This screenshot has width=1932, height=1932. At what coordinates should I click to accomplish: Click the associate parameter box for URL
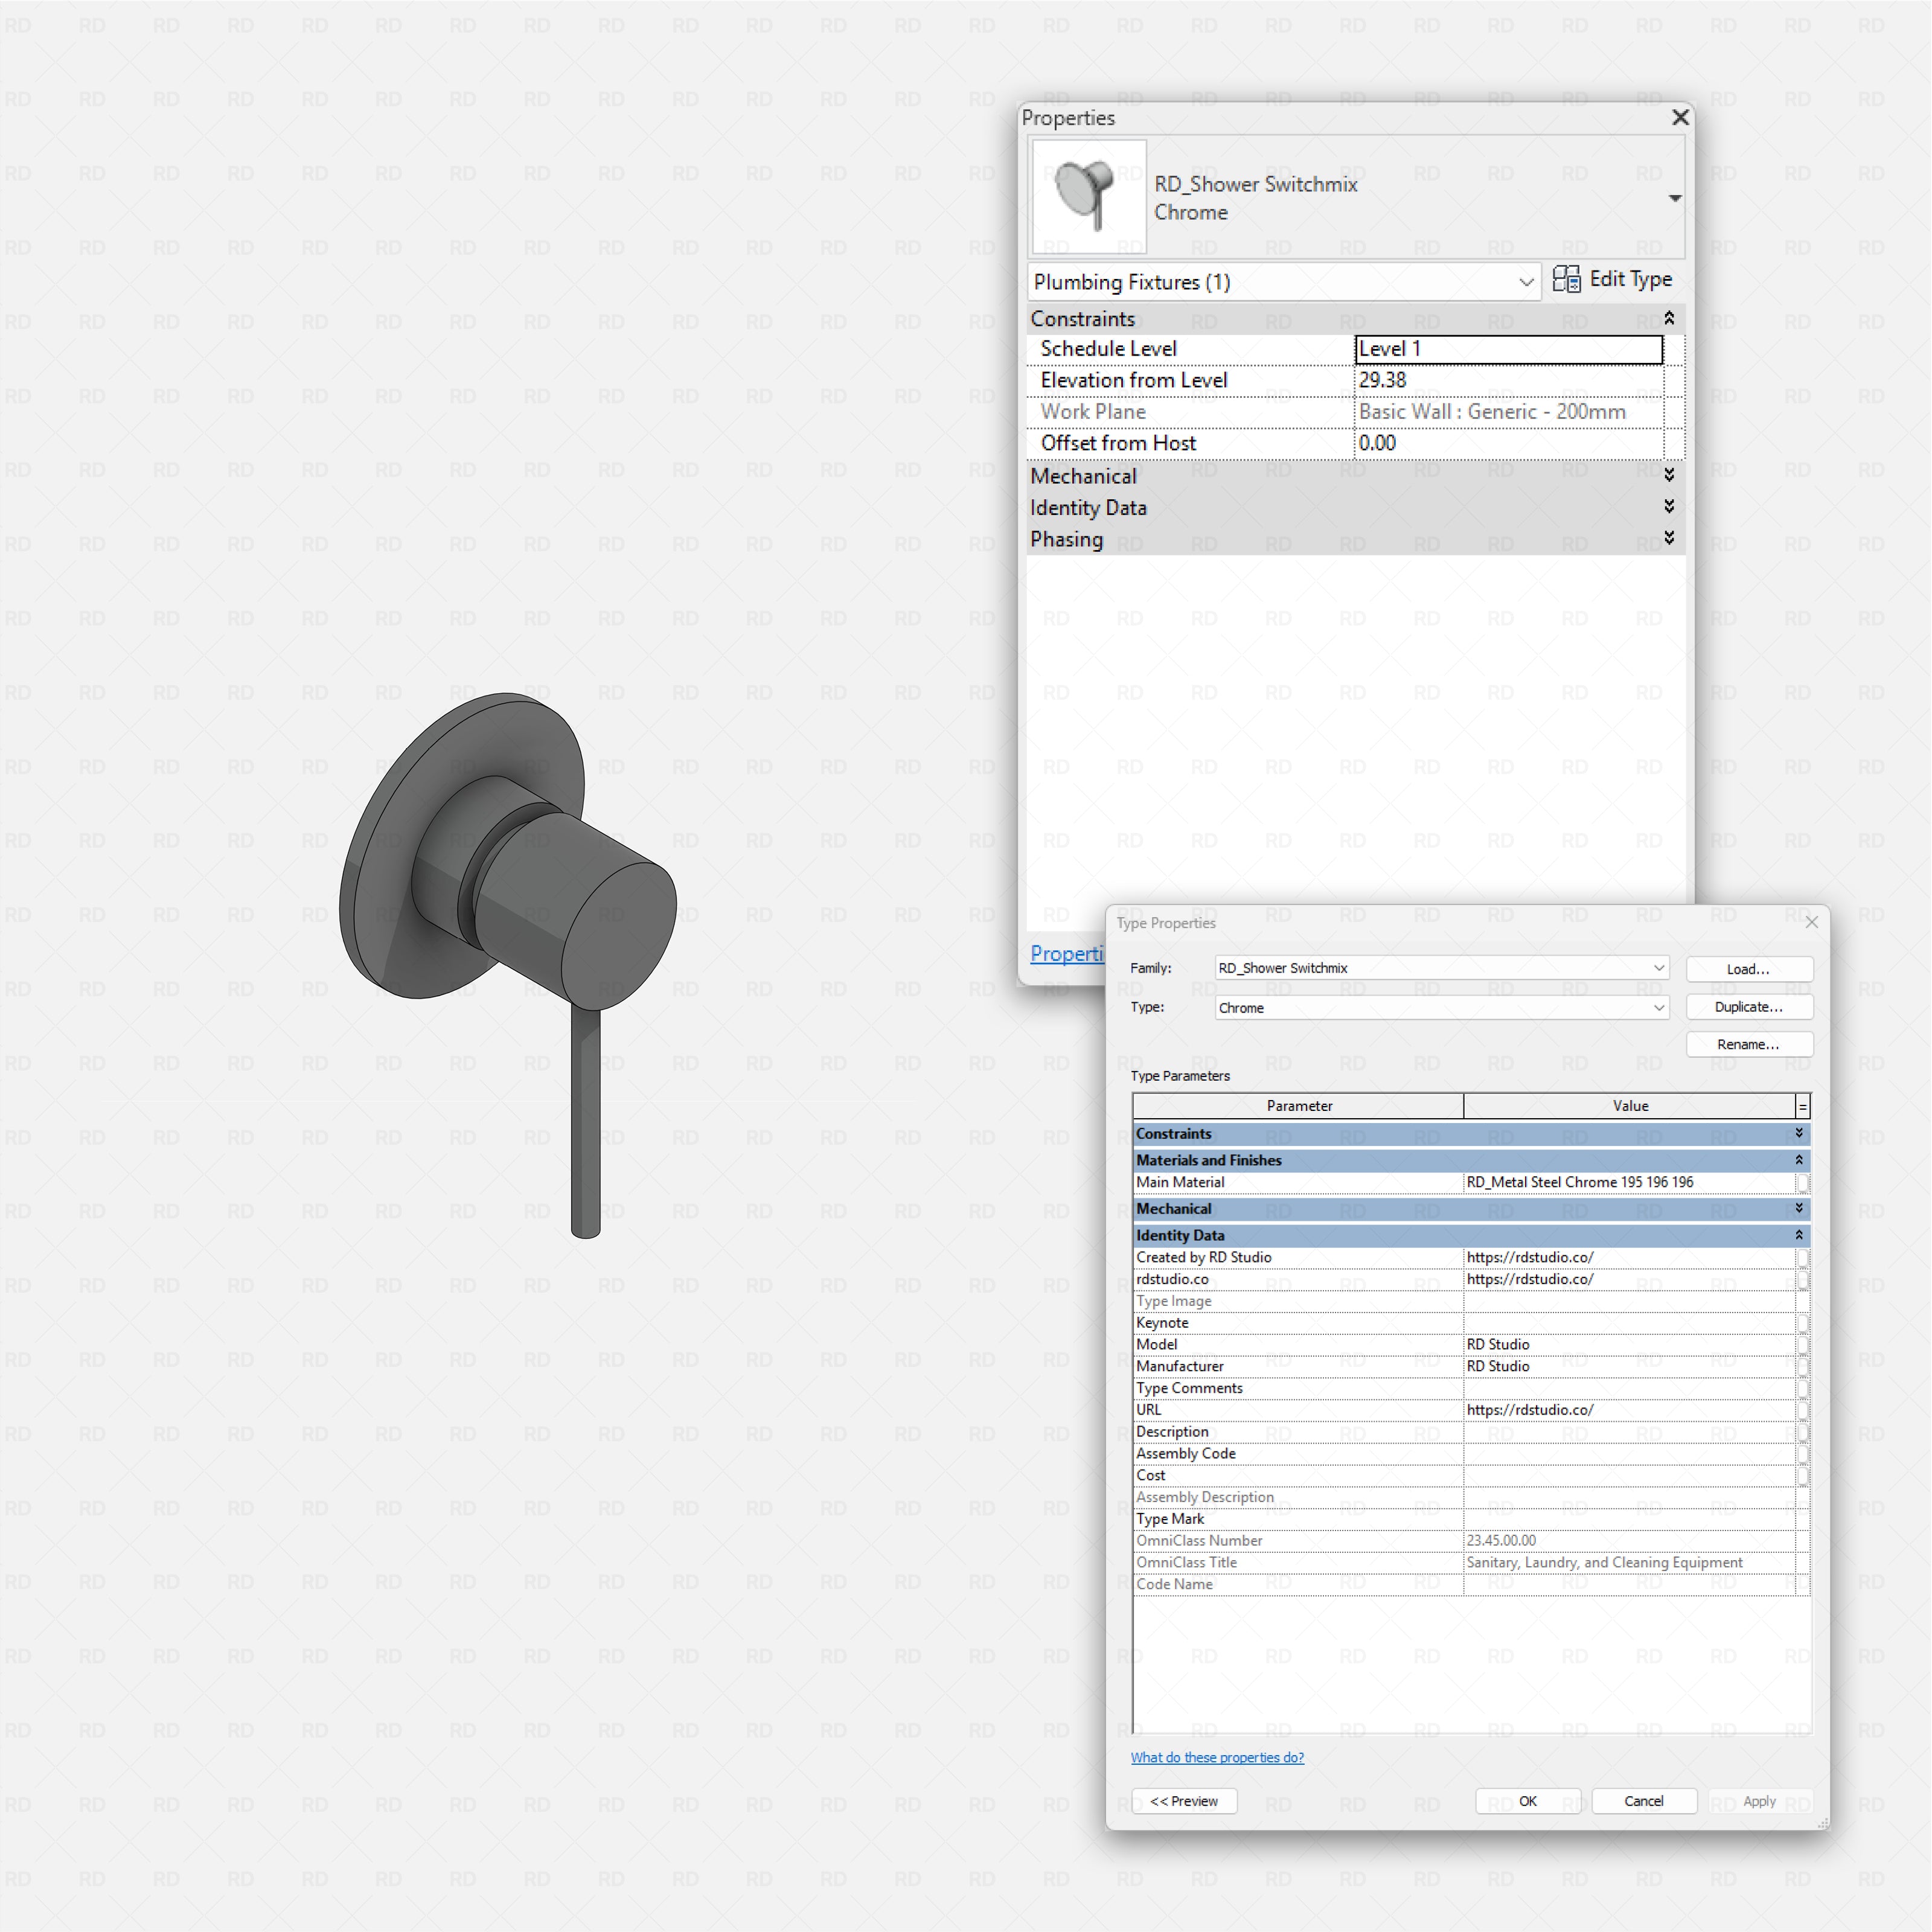pos(1802,1411)
